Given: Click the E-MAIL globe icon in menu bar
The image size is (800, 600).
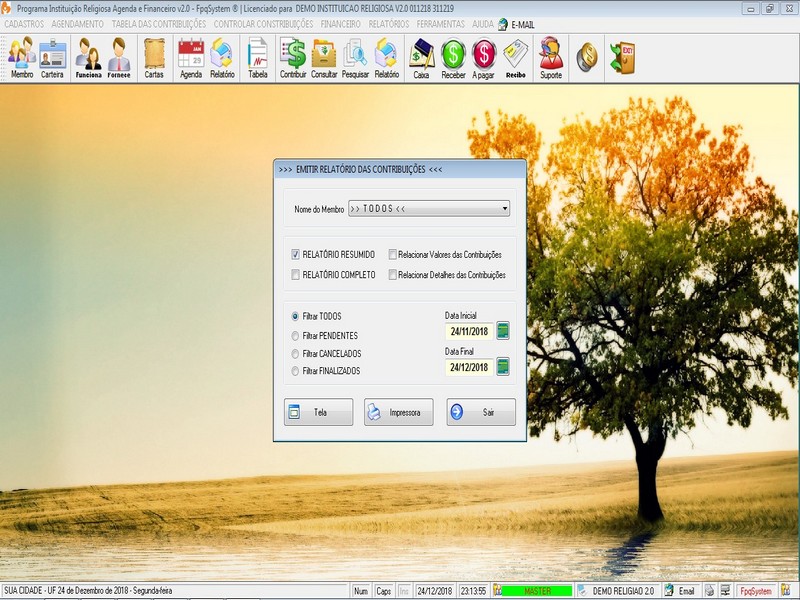Looking at the screenshot, I should pos(503,24).
